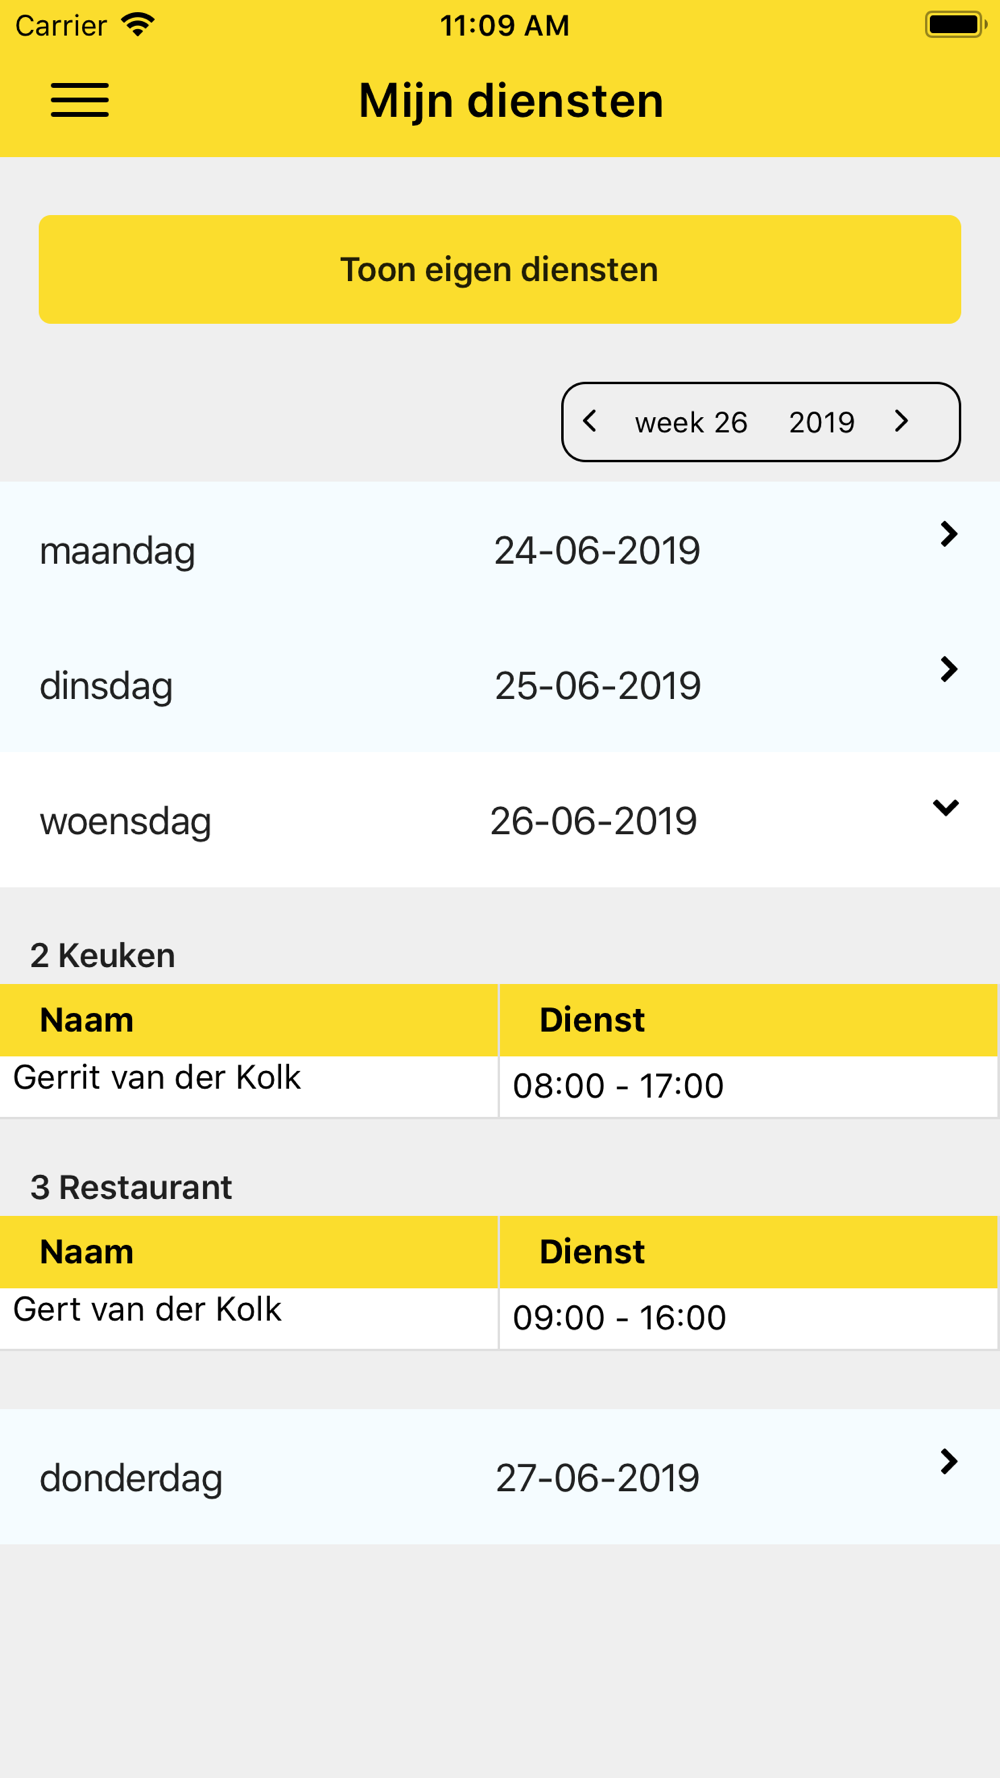Select the week 26 label
This screenshot has width=1000, height=1778.
[x=691, y=422]
